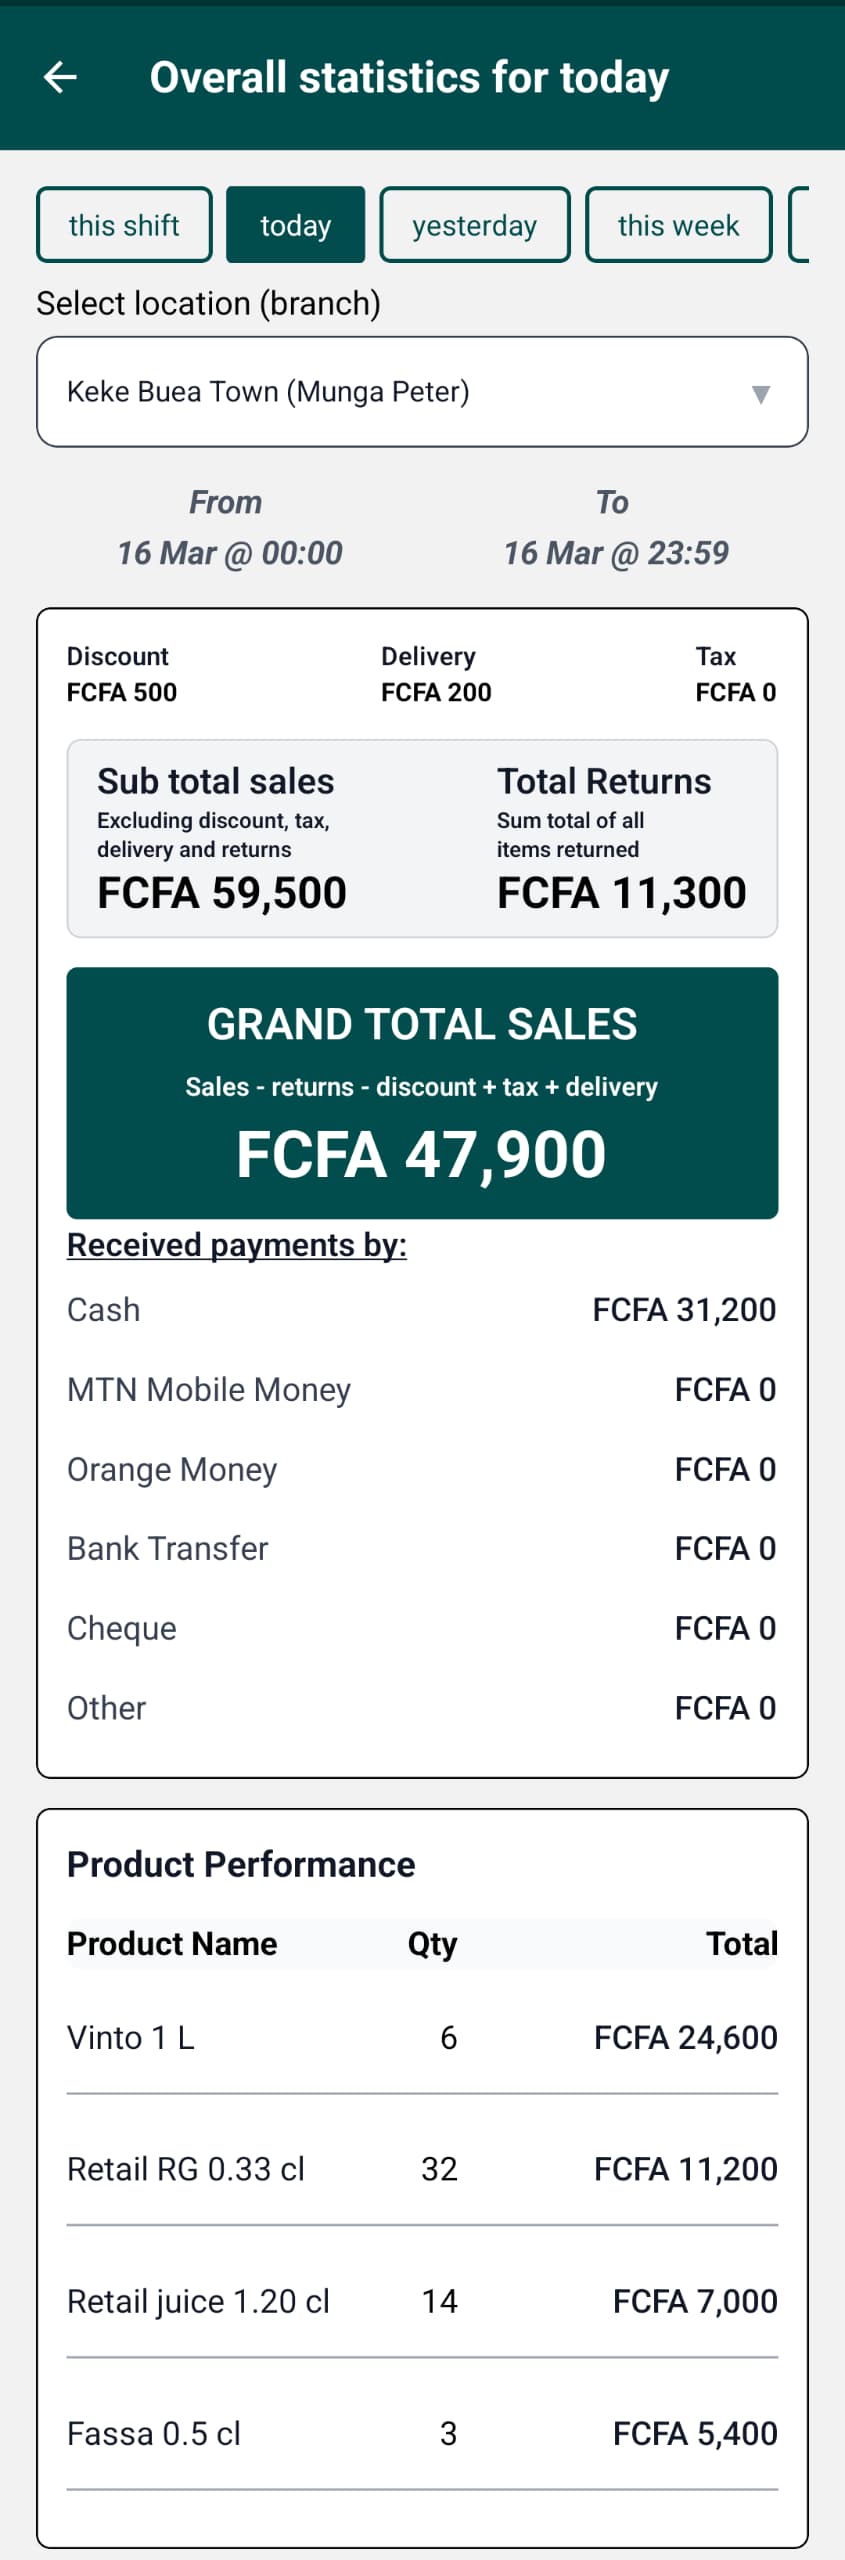Select the 'this shift' filter tab

coord(124,225)
